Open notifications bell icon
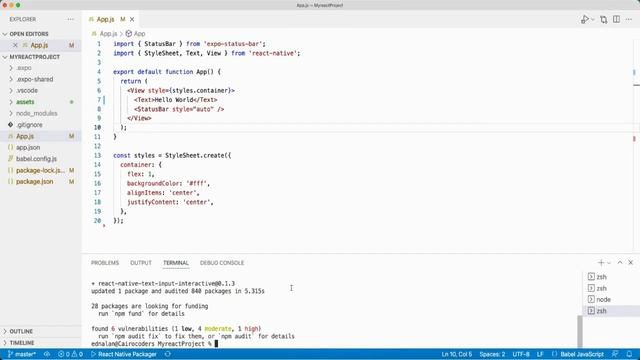This screenshot has width=640, height=360. (629, 354)
